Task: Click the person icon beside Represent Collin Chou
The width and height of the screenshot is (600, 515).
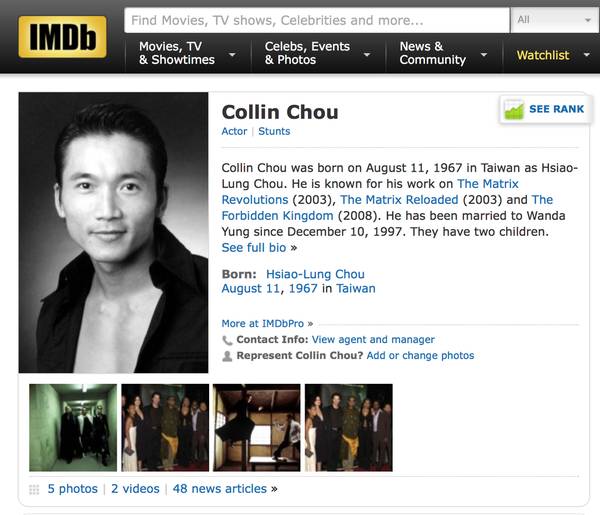Action: (227, 356)
